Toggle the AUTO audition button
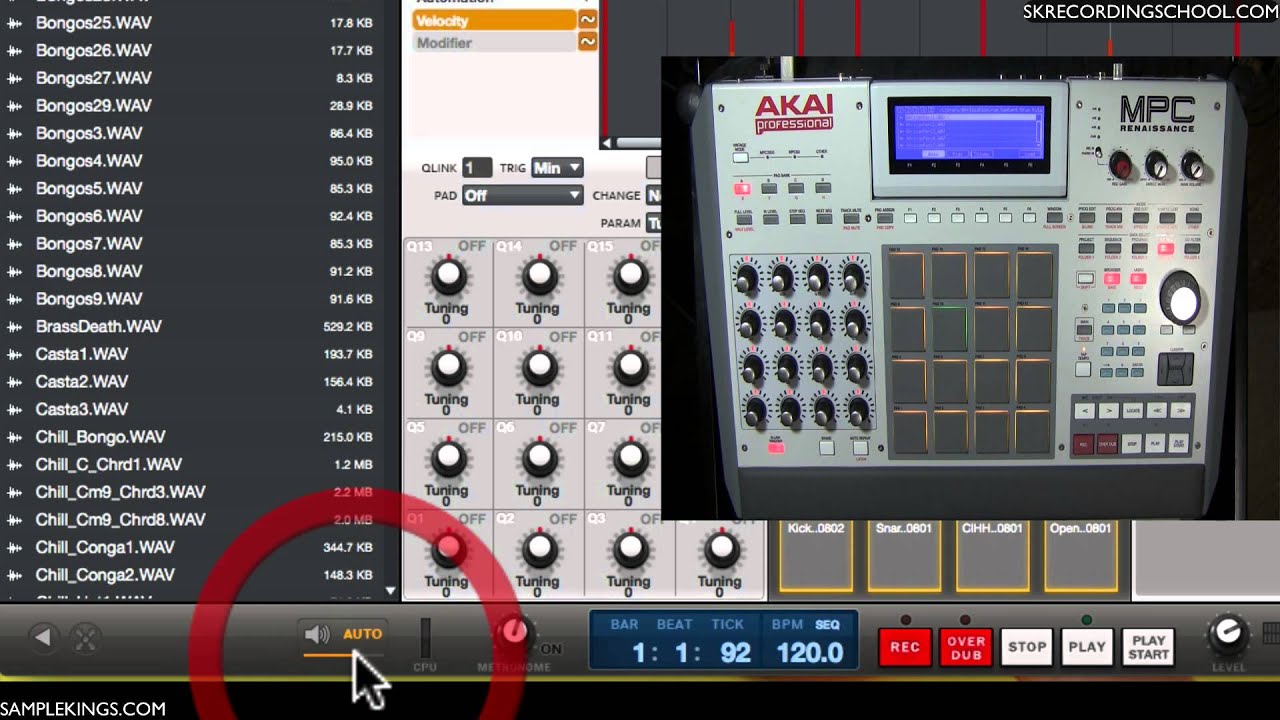Screen dimensions: 1280x720 click(x=362, y=633)
